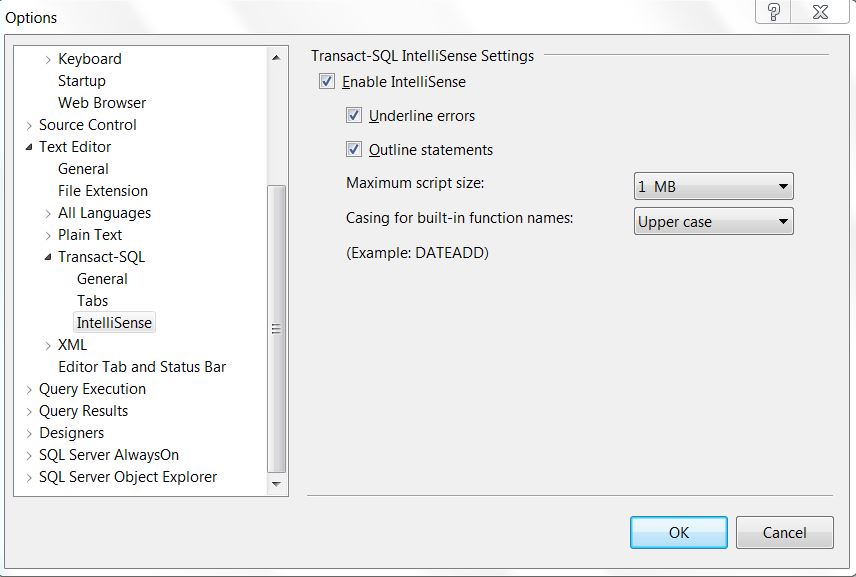
Task: Expand the XML tree node
Action: (x=47, y=344)
